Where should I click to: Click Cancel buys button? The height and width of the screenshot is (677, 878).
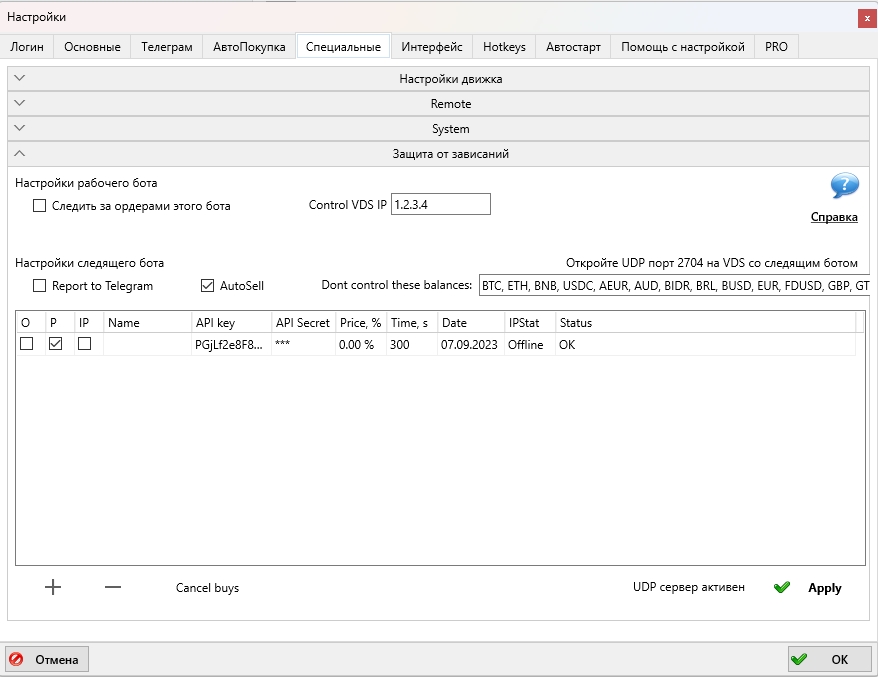click(x=207, y=588)
